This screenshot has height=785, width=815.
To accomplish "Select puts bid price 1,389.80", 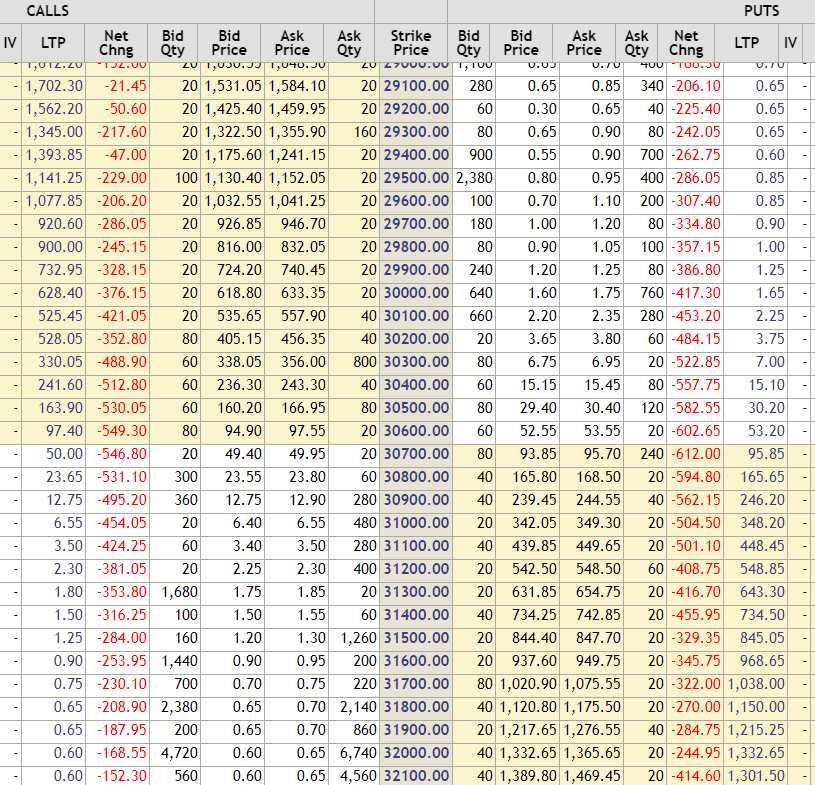I will (528, 776).
